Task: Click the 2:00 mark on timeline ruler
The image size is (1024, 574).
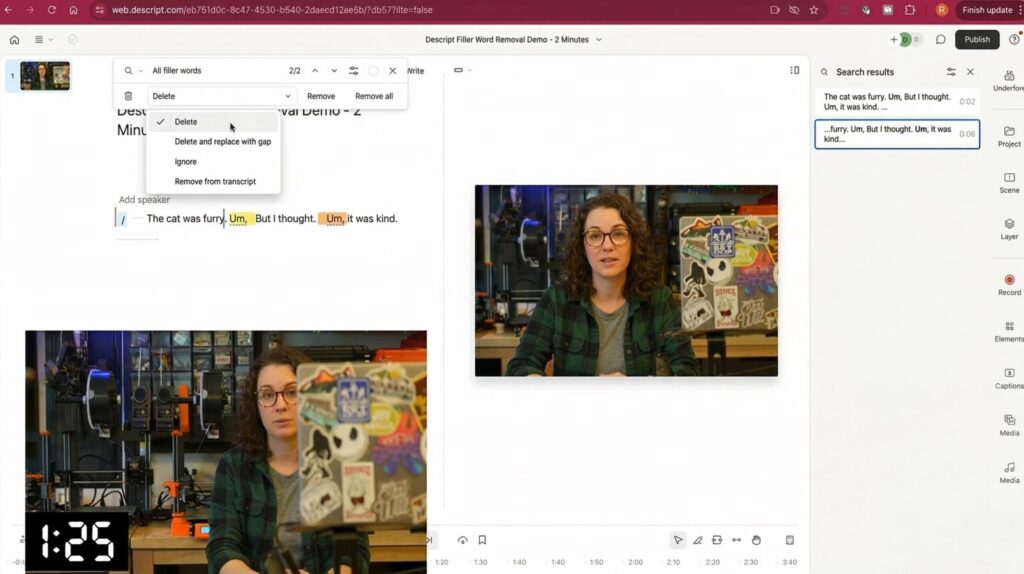Action: click(x=635, y=562)
